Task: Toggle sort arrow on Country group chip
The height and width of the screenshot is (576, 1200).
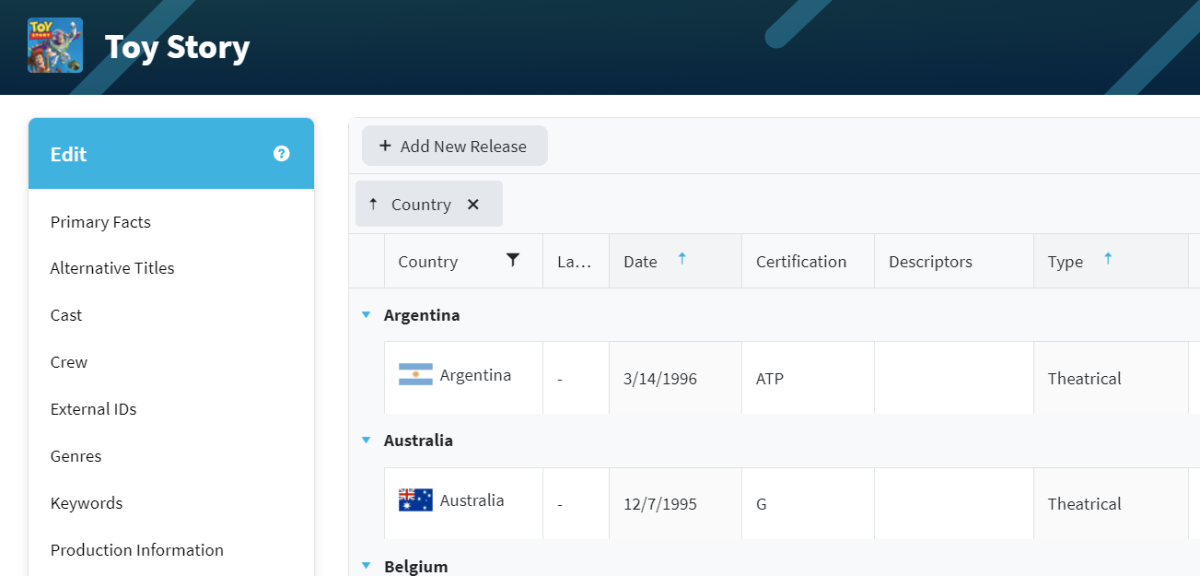Action: point(373,204)
